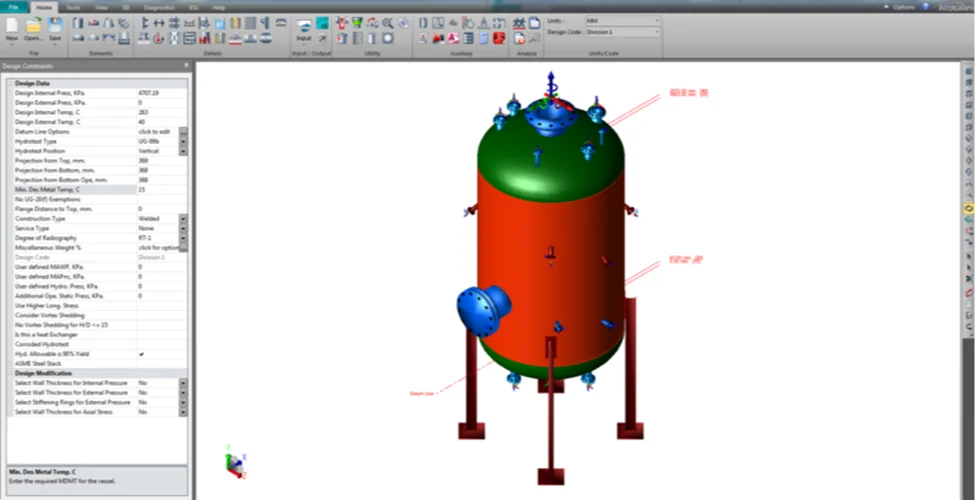975x500 pixels.
Task: Click the green funnel icon in Utility group
Action: click(x=358, y=23)
